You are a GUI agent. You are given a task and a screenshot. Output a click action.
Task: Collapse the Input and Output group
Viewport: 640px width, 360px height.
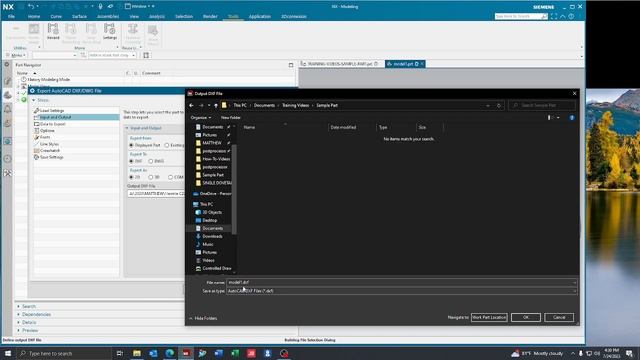coord(127,128)
